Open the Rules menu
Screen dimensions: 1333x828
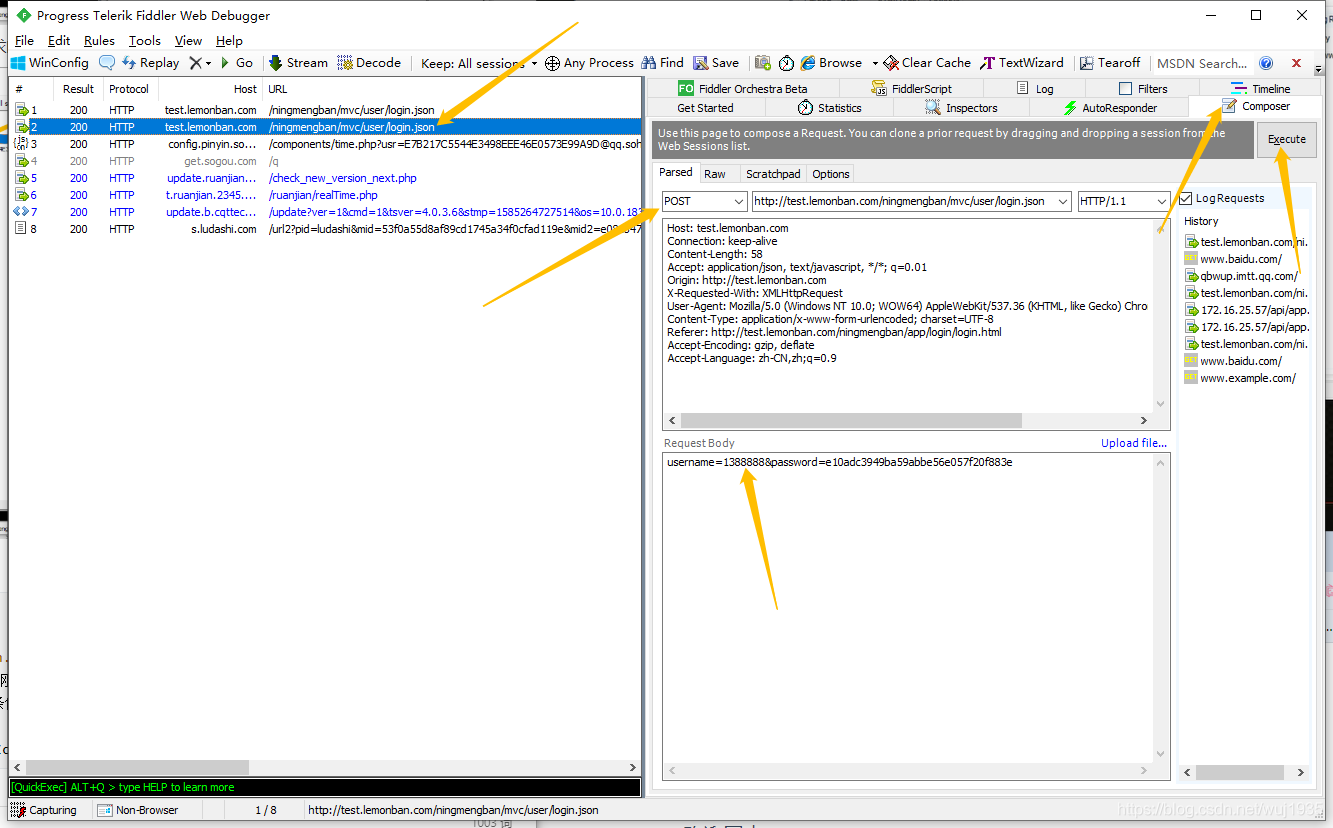(x=99, y=41)
